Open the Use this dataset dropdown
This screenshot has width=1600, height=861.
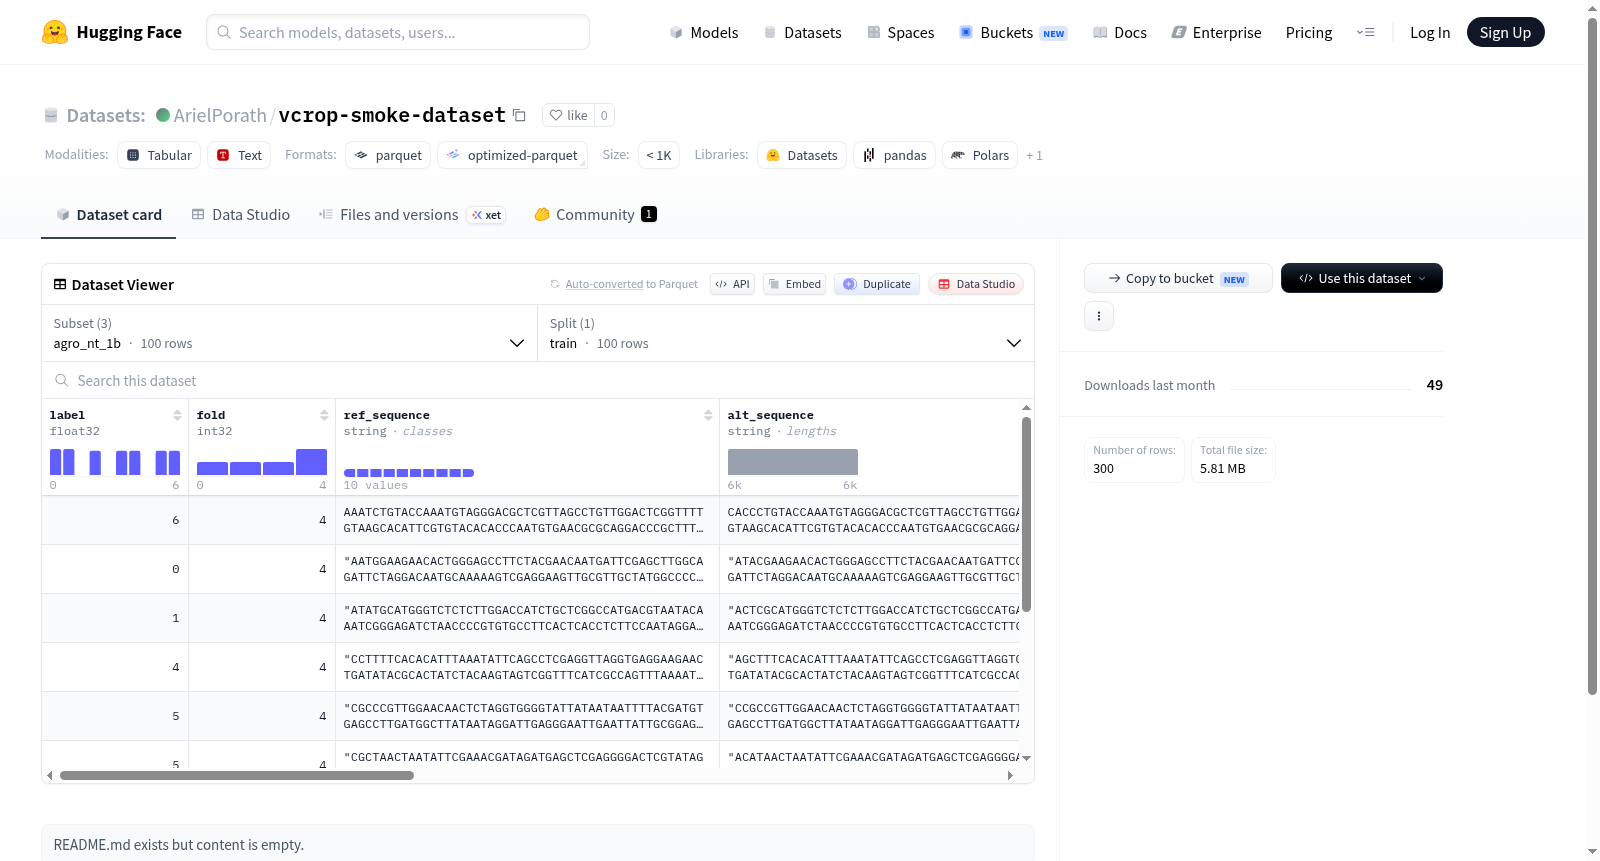[x=1362, y=278]
